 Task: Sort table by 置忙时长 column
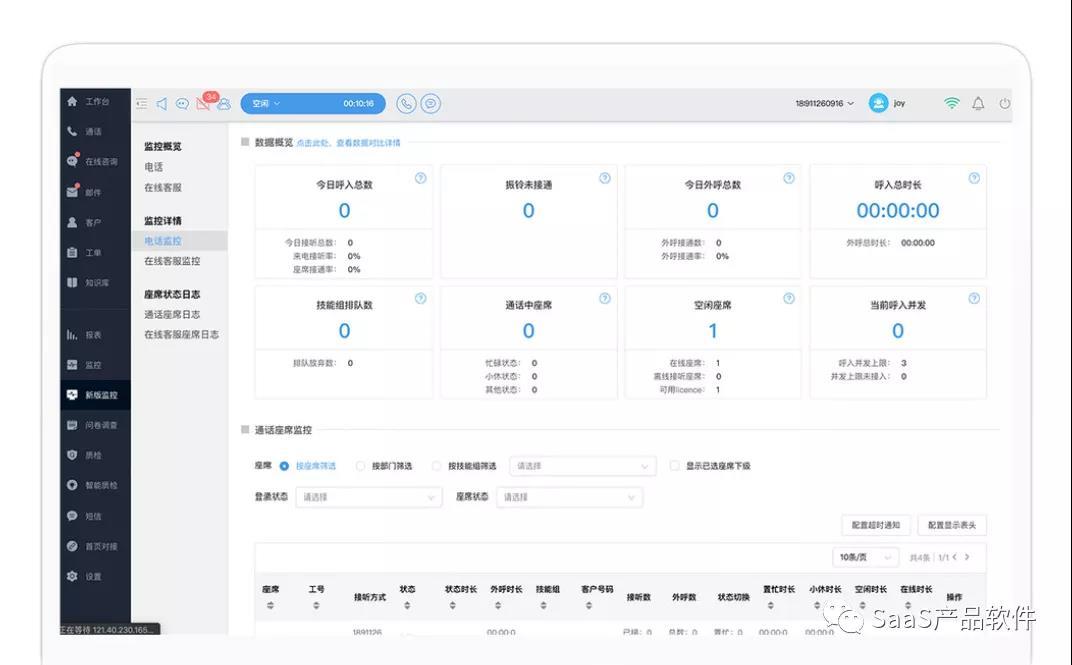[770, 606]
